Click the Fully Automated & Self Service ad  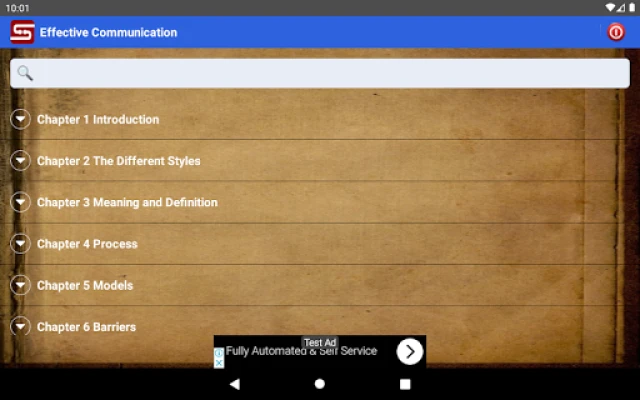click(301, 352)
